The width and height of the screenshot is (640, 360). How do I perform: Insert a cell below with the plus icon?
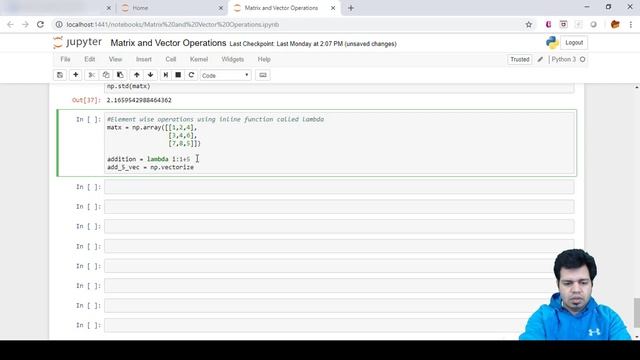(76, 75)
